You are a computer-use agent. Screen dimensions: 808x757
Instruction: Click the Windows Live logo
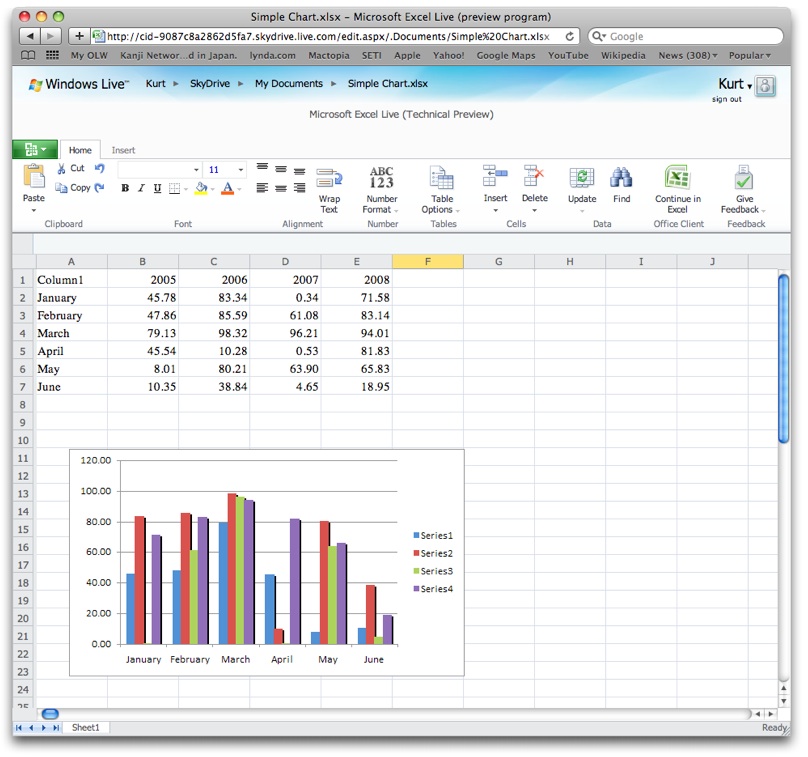[x=79, y=84]
